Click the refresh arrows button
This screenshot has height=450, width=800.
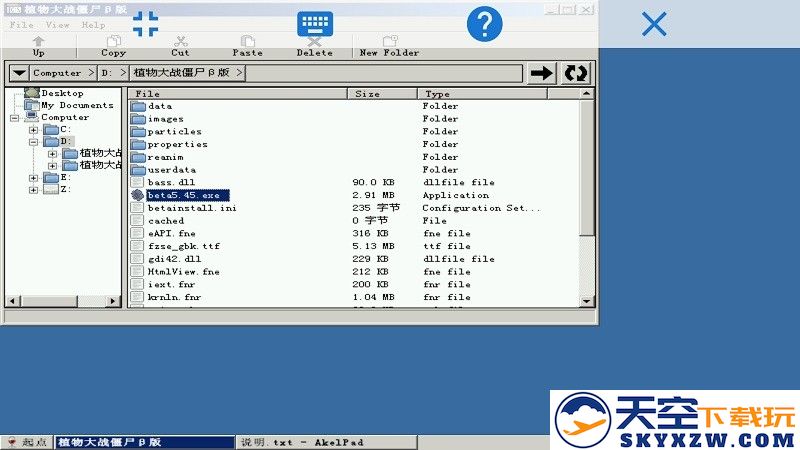576,73
